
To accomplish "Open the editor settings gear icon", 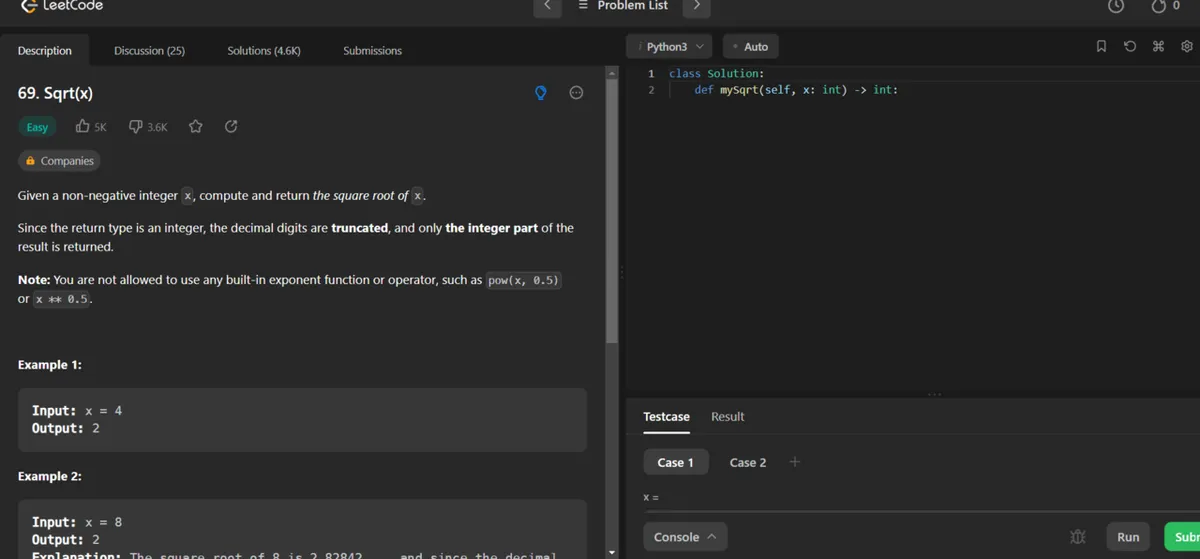I will point(1187,47).
